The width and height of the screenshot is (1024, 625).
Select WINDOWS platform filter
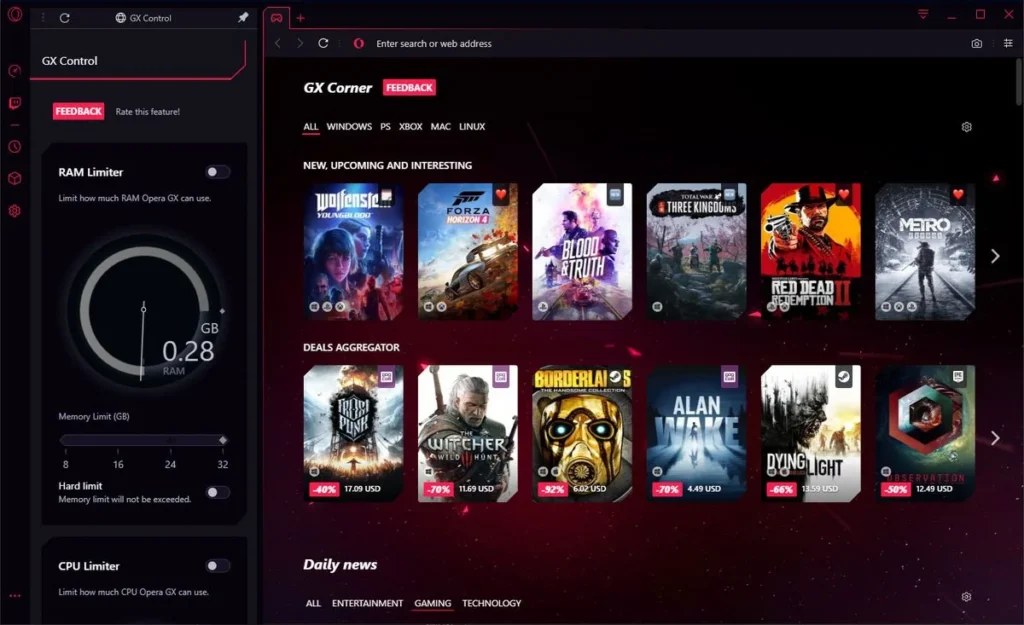pyautogui.click(x=349, y=127)
